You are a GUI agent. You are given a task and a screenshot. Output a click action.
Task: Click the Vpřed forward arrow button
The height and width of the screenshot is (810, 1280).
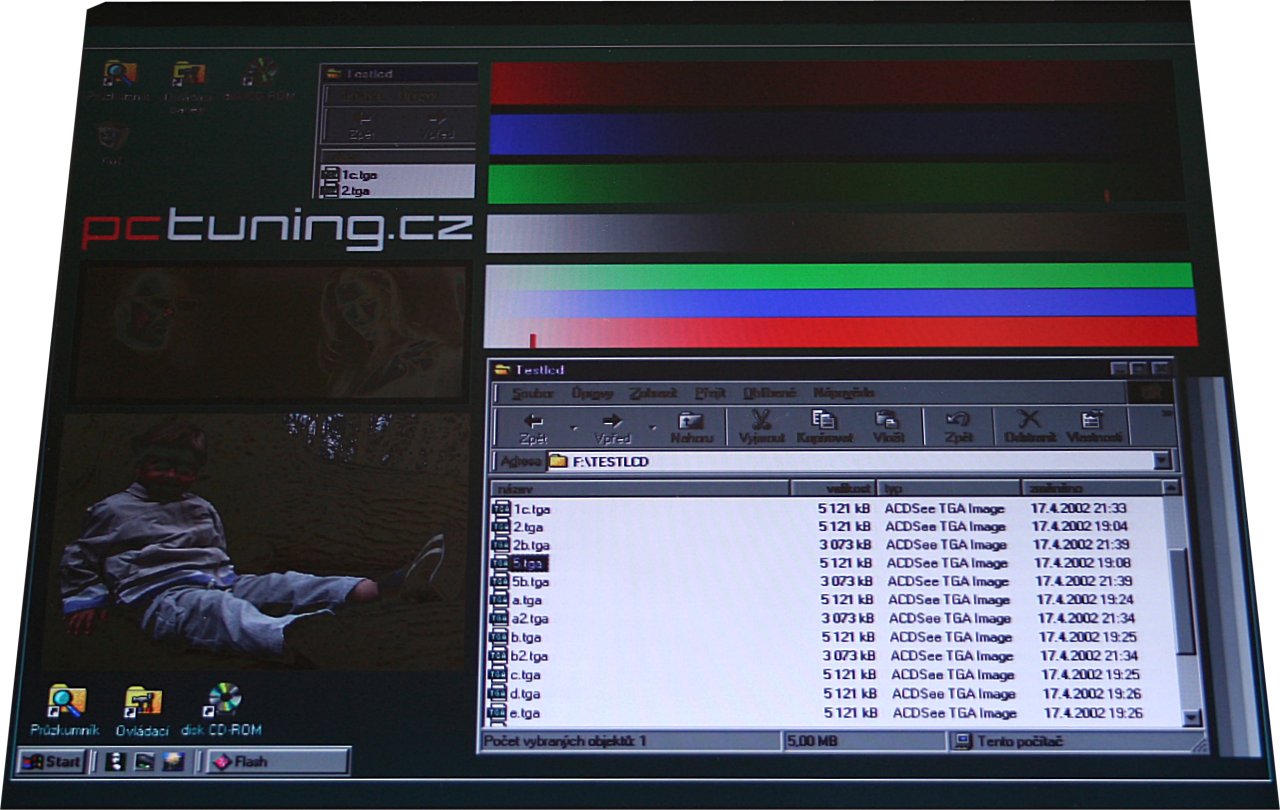click(612, 428)
